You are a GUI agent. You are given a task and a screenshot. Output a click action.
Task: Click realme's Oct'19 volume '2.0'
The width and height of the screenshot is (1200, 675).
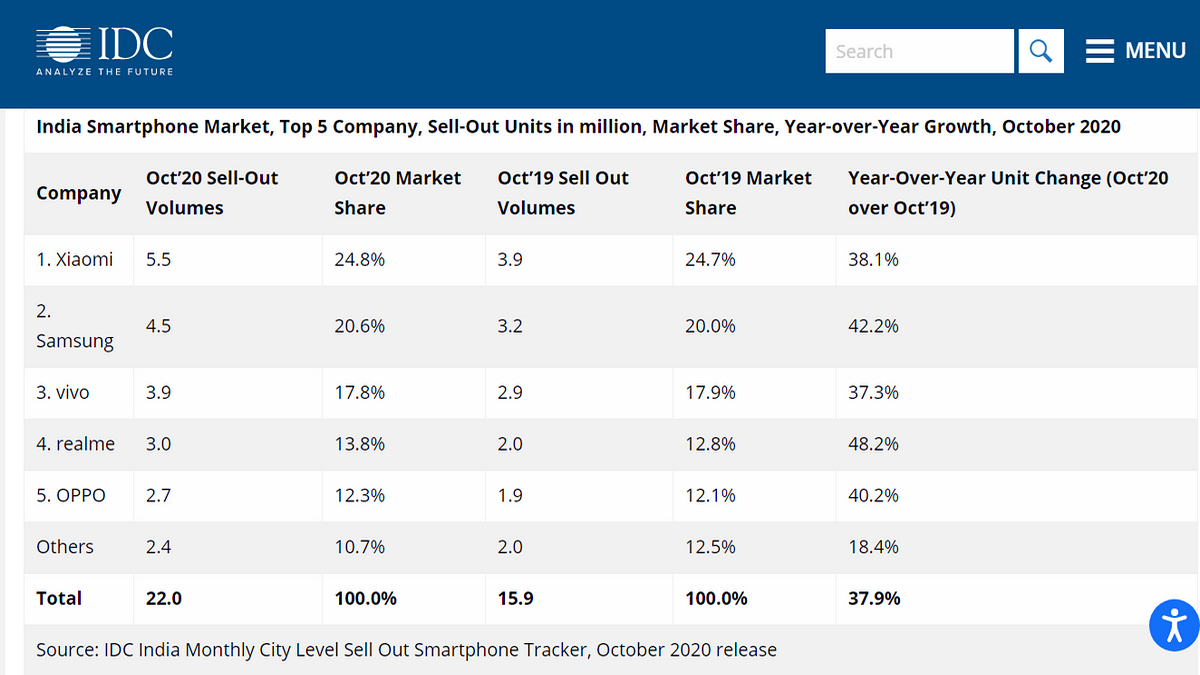point(510,444)
